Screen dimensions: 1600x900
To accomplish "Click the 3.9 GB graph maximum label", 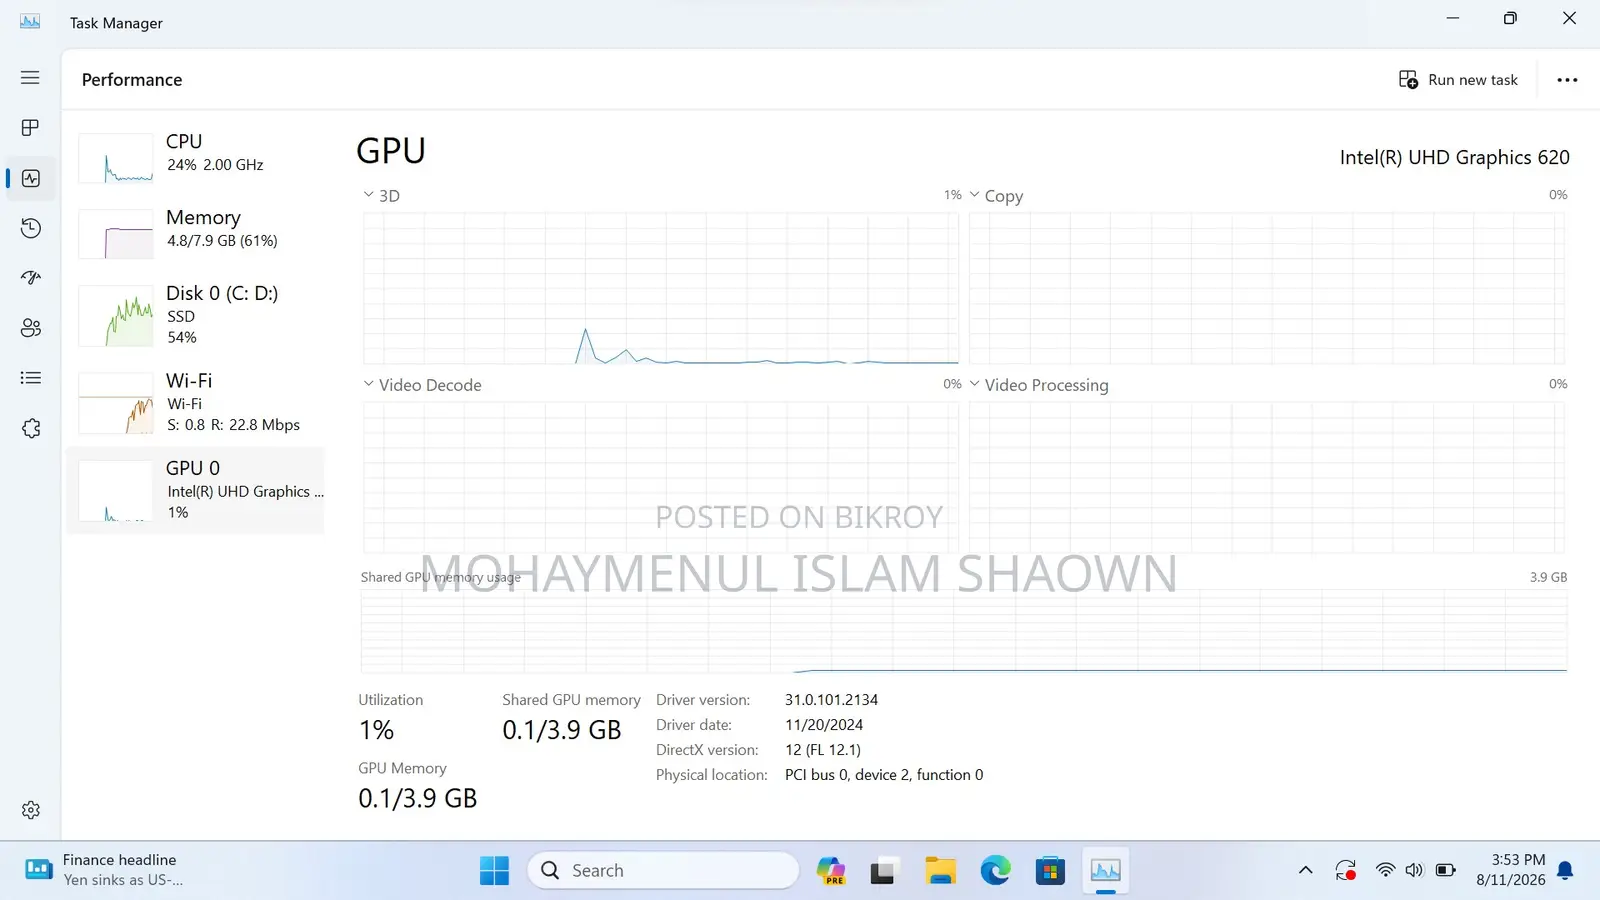I will tap(1548, 577).
